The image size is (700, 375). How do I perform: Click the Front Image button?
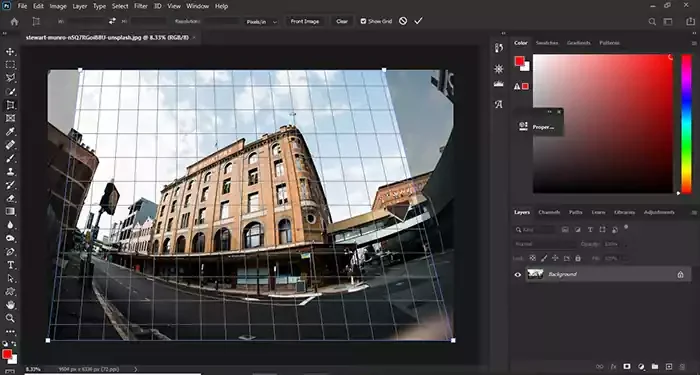tap(305, 21)
